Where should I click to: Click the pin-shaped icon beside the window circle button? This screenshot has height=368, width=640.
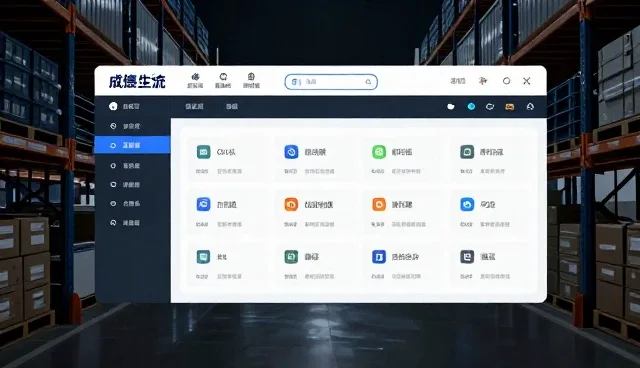(x=483, y=81)
